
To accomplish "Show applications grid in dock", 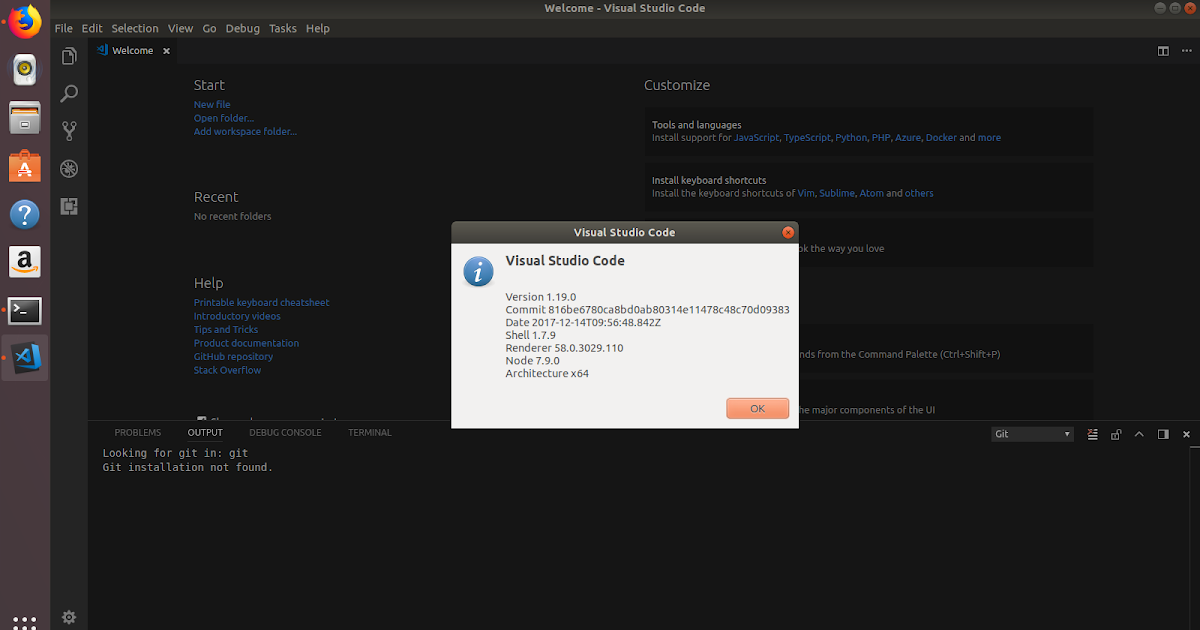I will click(x=25, y=621).
